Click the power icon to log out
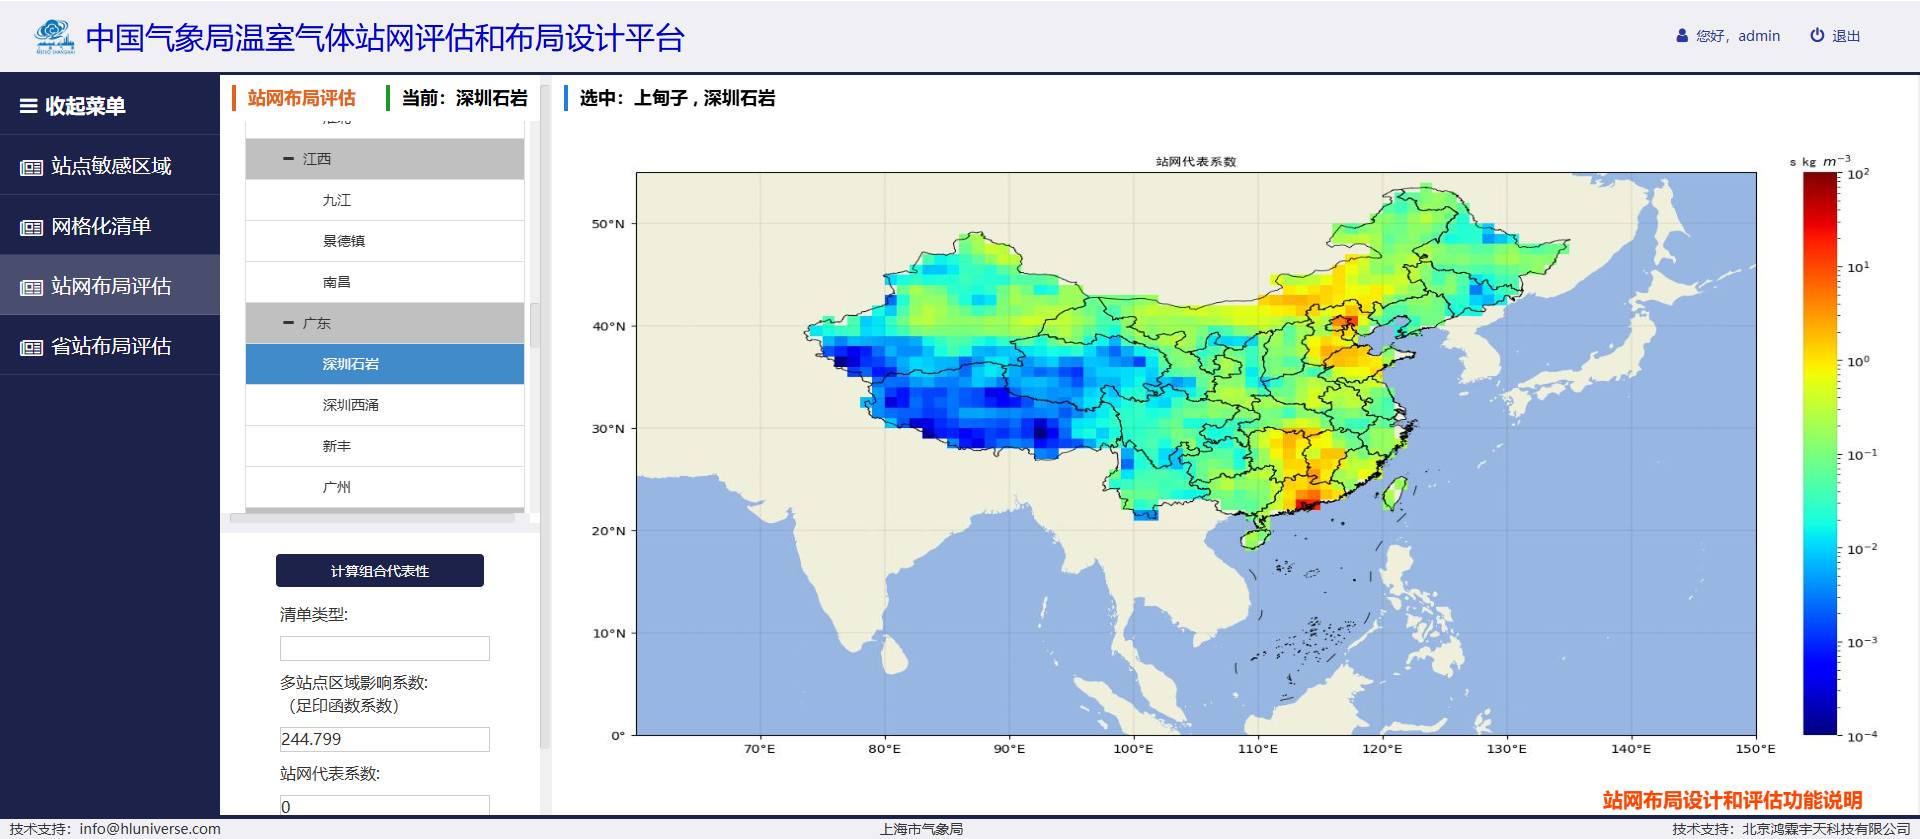 point(1817,35)
